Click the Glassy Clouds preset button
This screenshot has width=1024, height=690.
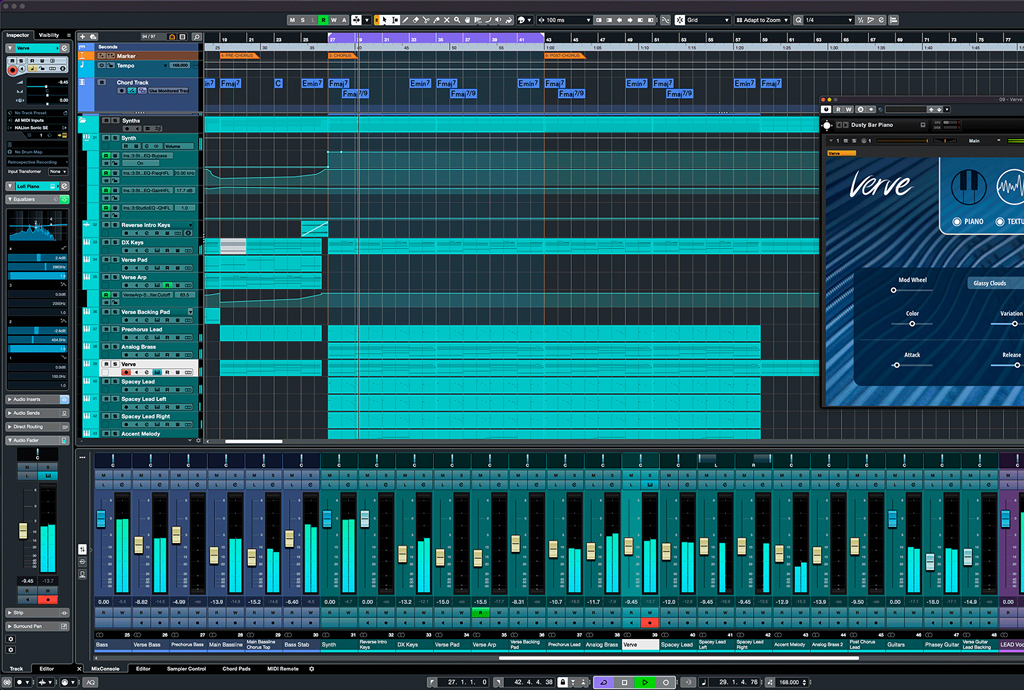pyautogui.click(x=990, y=283)
